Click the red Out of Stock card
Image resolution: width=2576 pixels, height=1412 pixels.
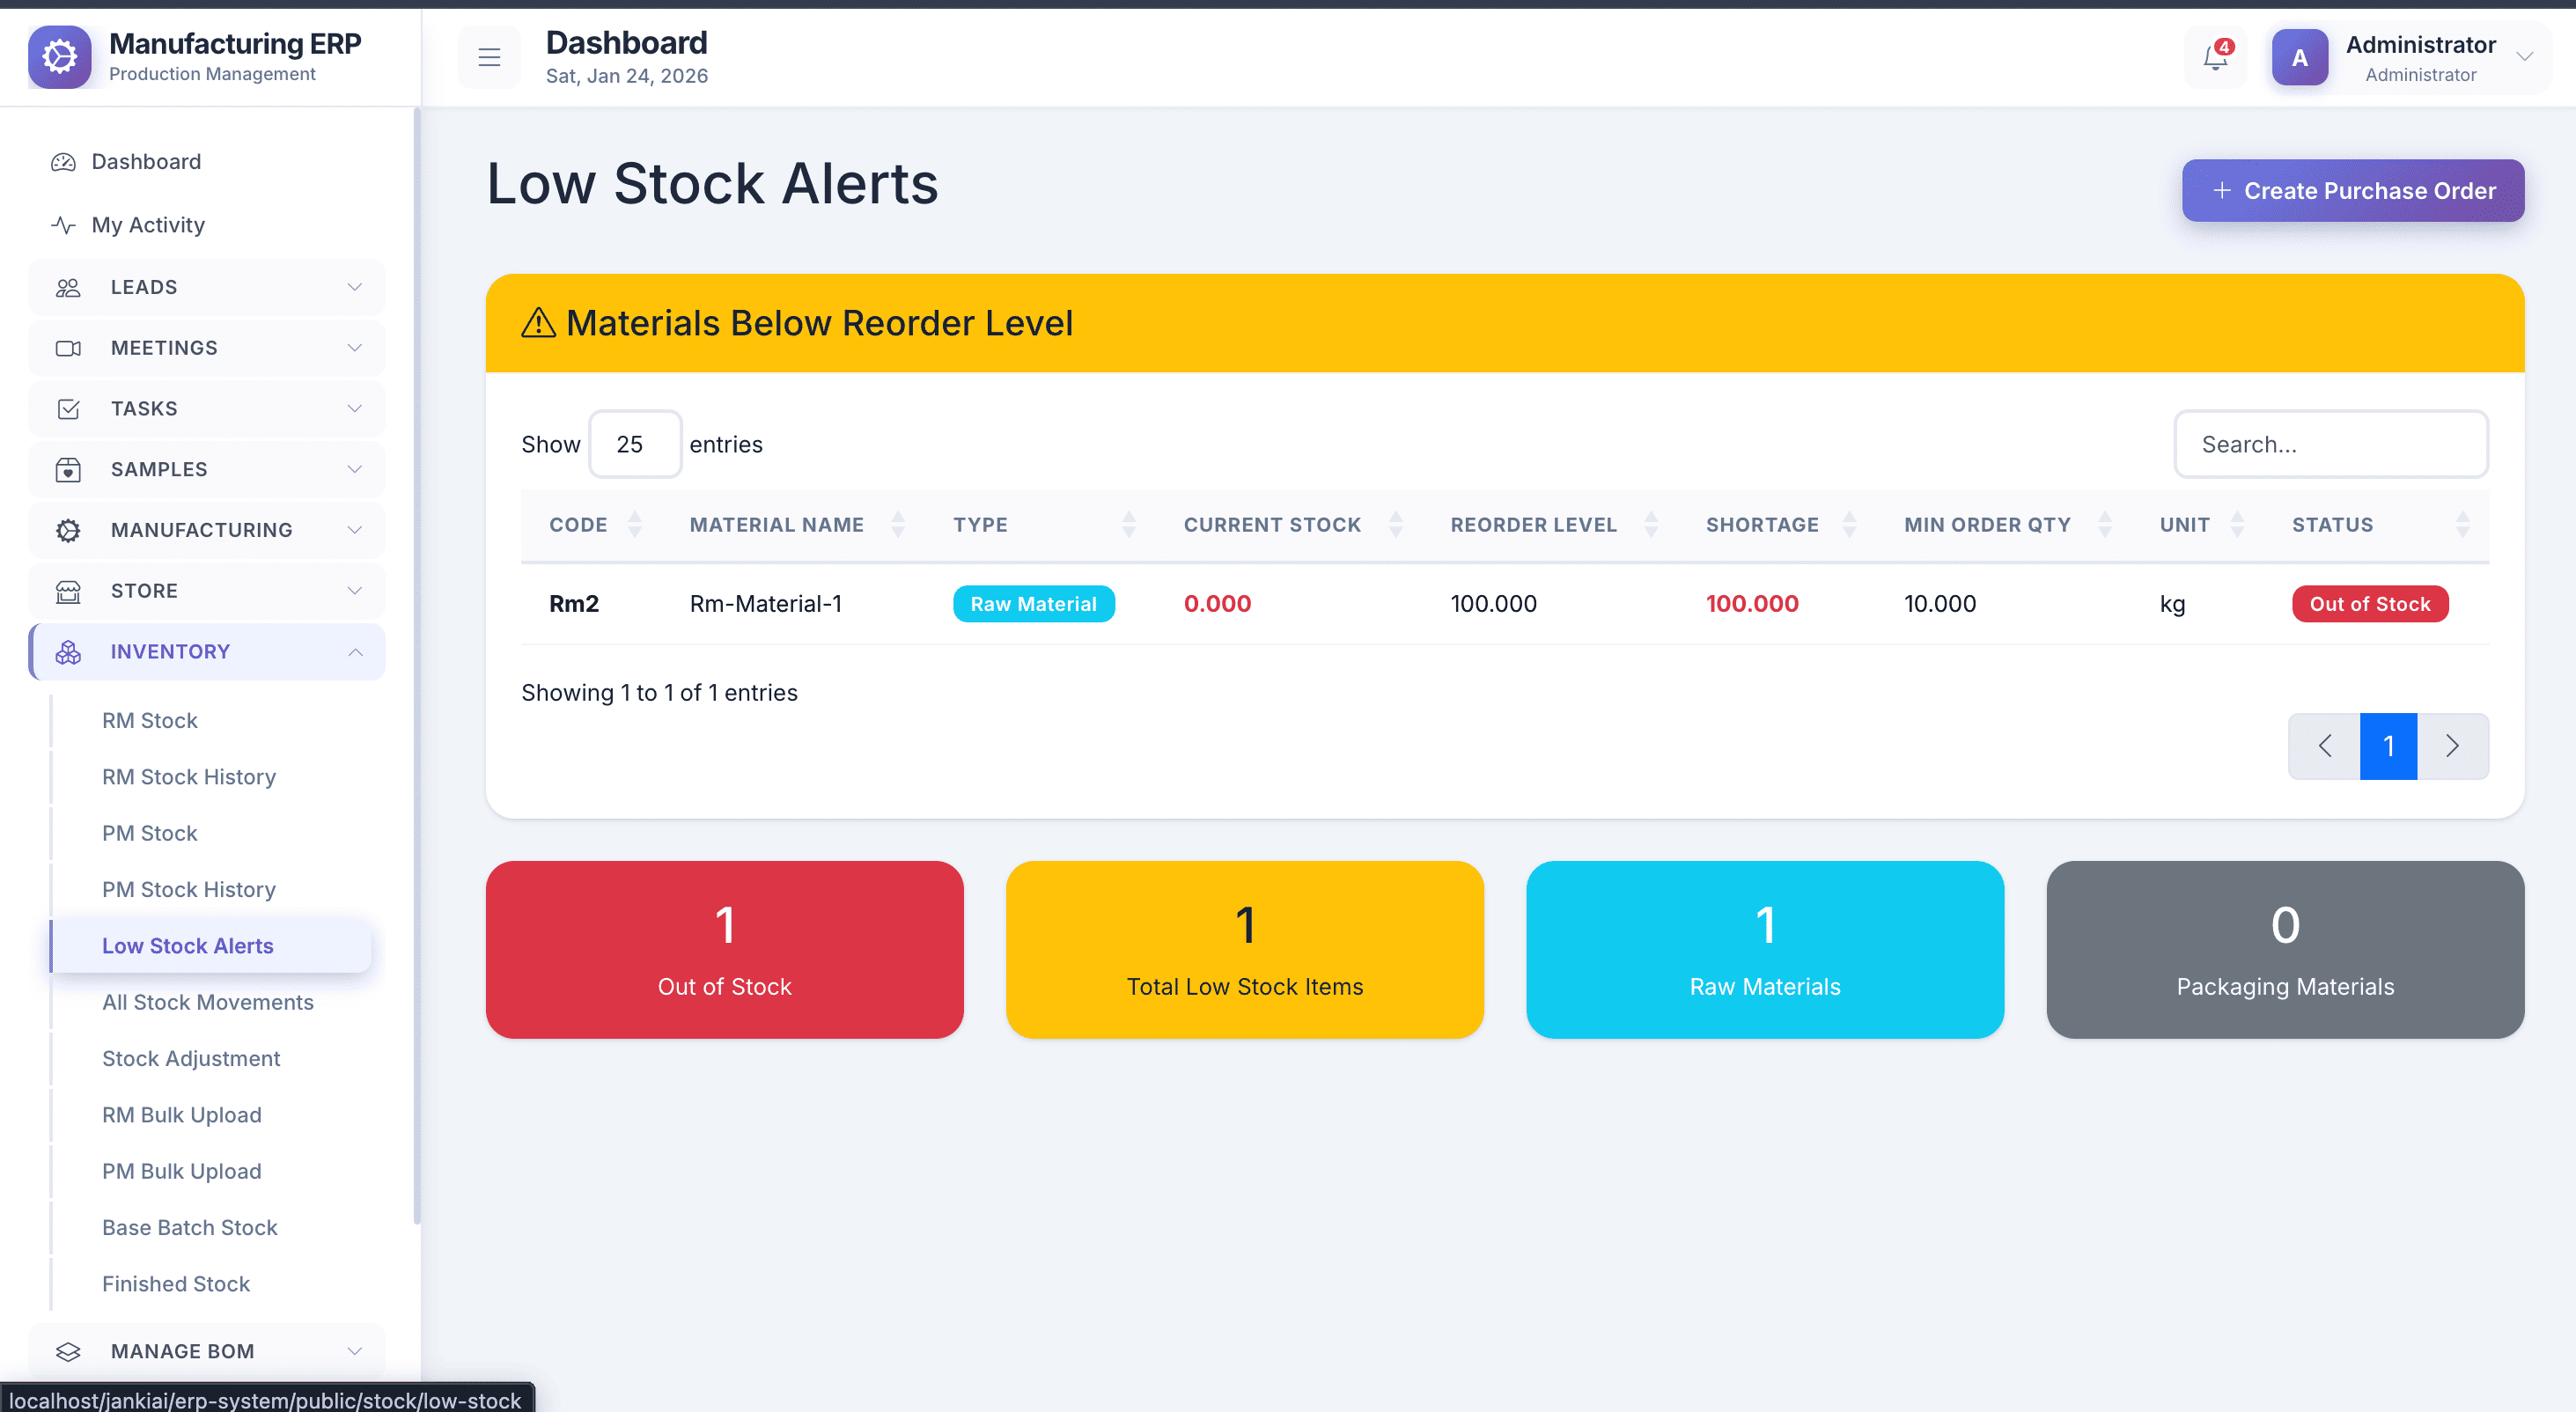[724, 949]
